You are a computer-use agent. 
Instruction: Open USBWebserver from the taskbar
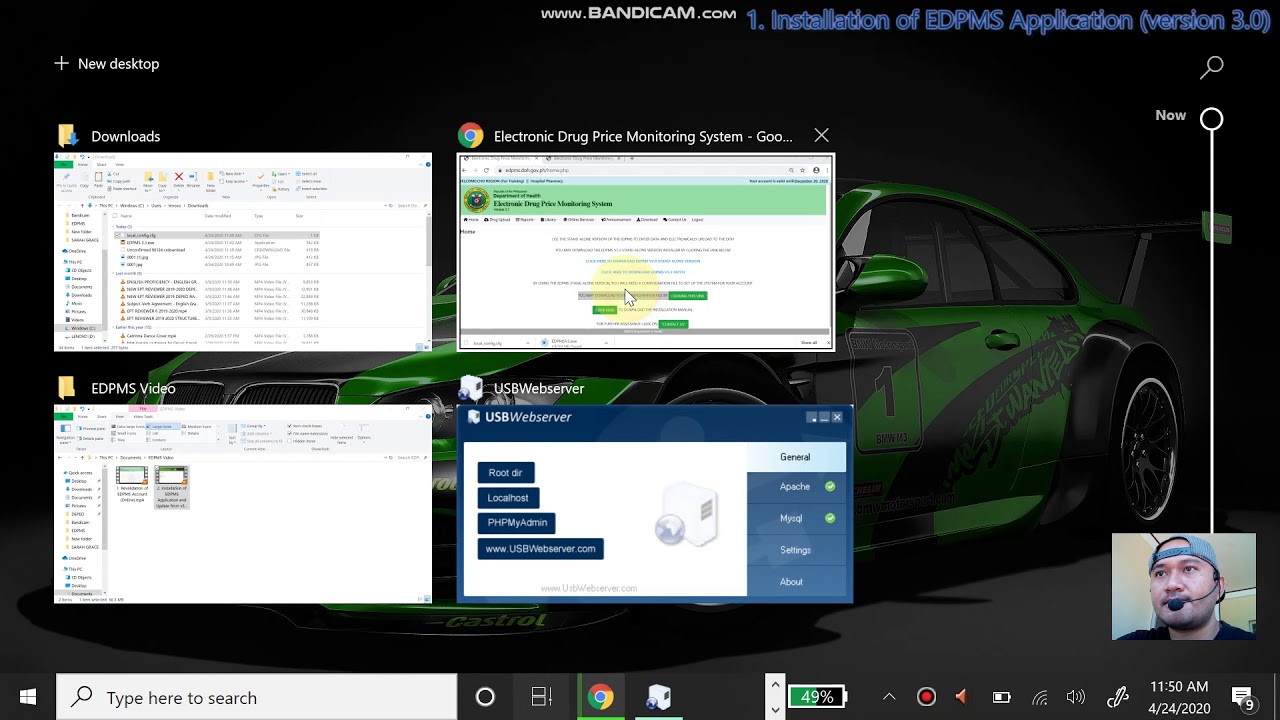coord(658,697)
